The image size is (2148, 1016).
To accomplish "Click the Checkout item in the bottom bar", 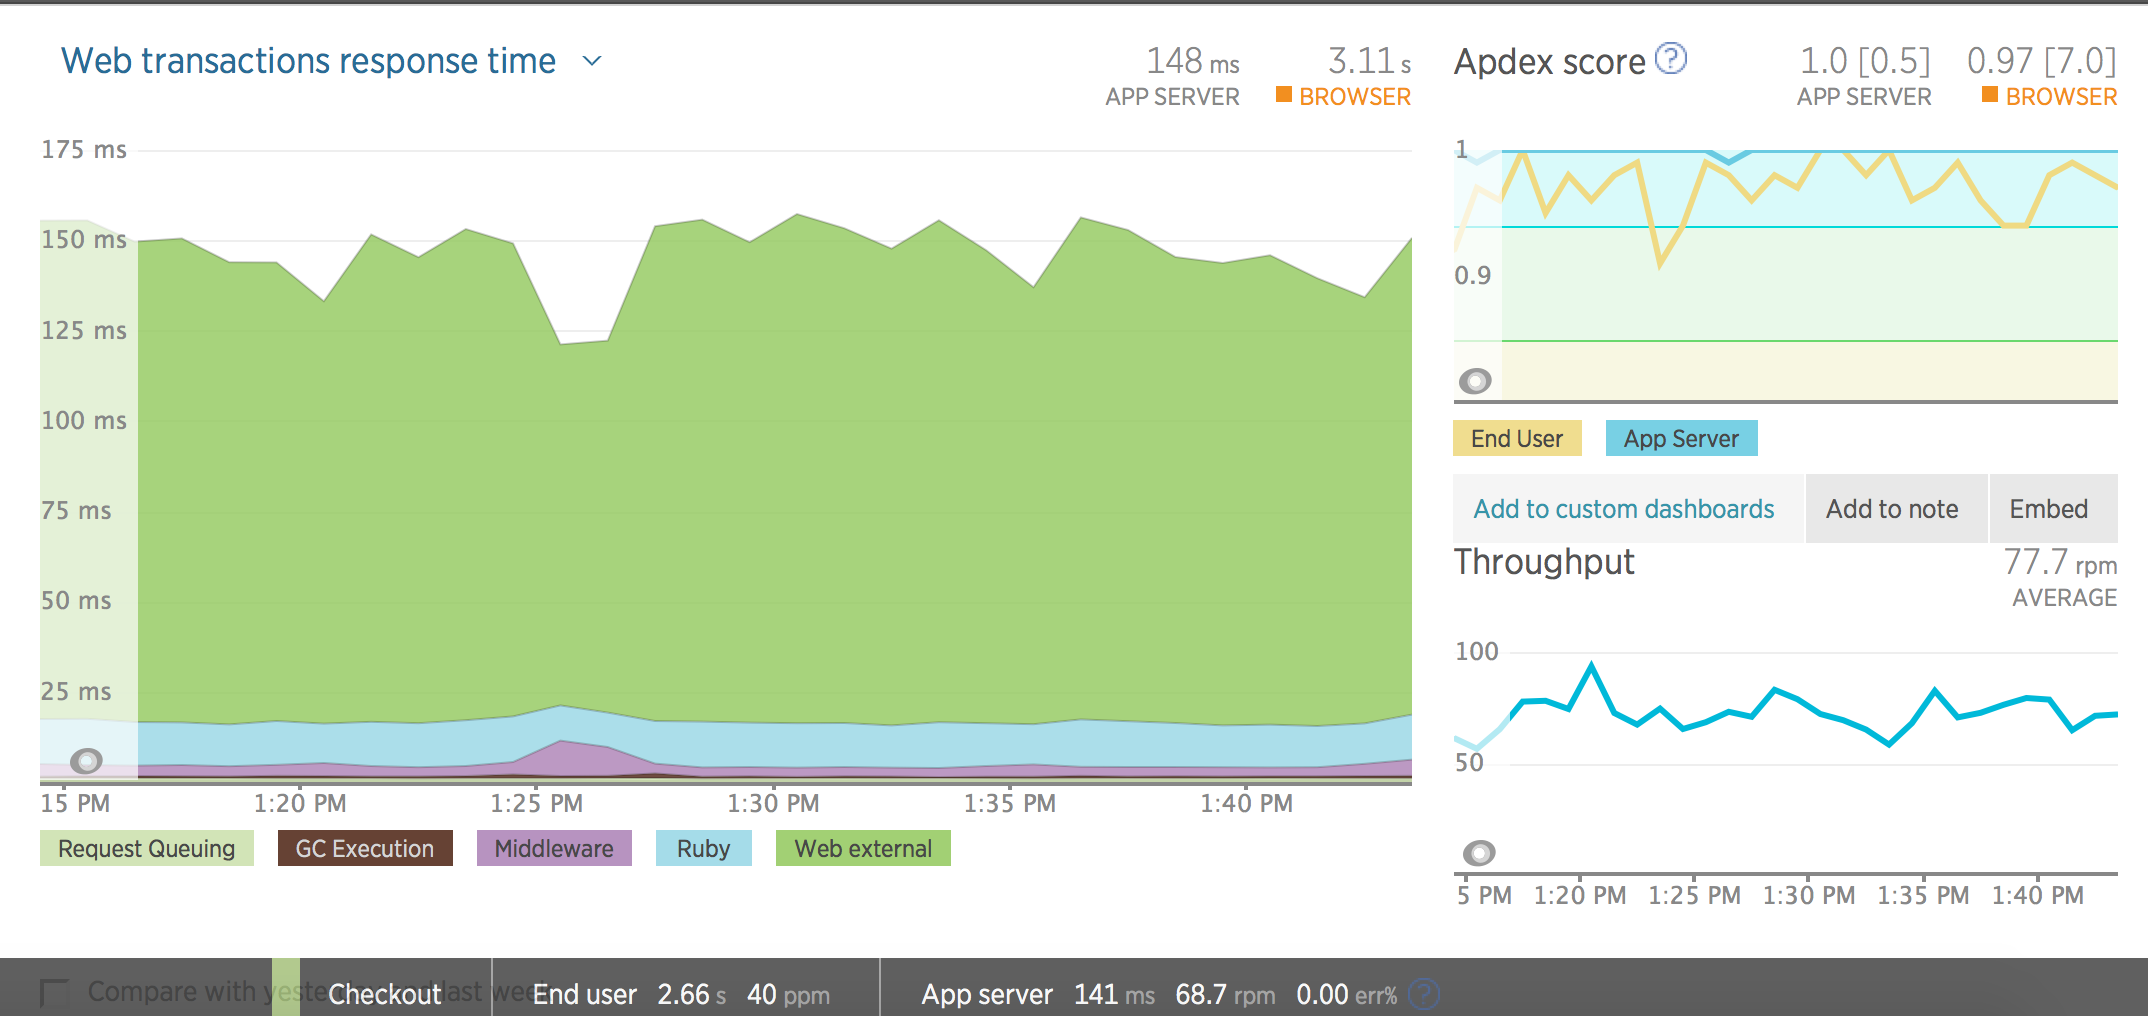I will click(x=384, y=994).
